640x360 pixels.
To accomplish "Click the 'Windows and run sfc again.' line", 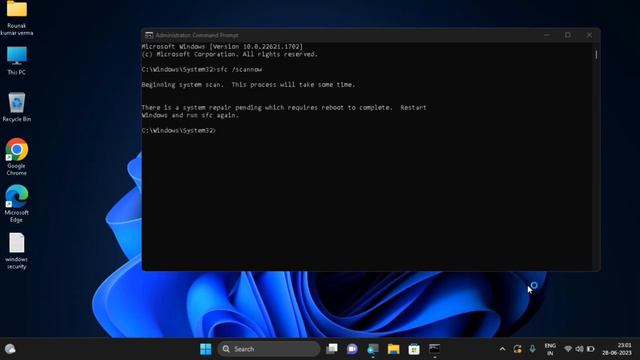I will click(x=190, y=115).
